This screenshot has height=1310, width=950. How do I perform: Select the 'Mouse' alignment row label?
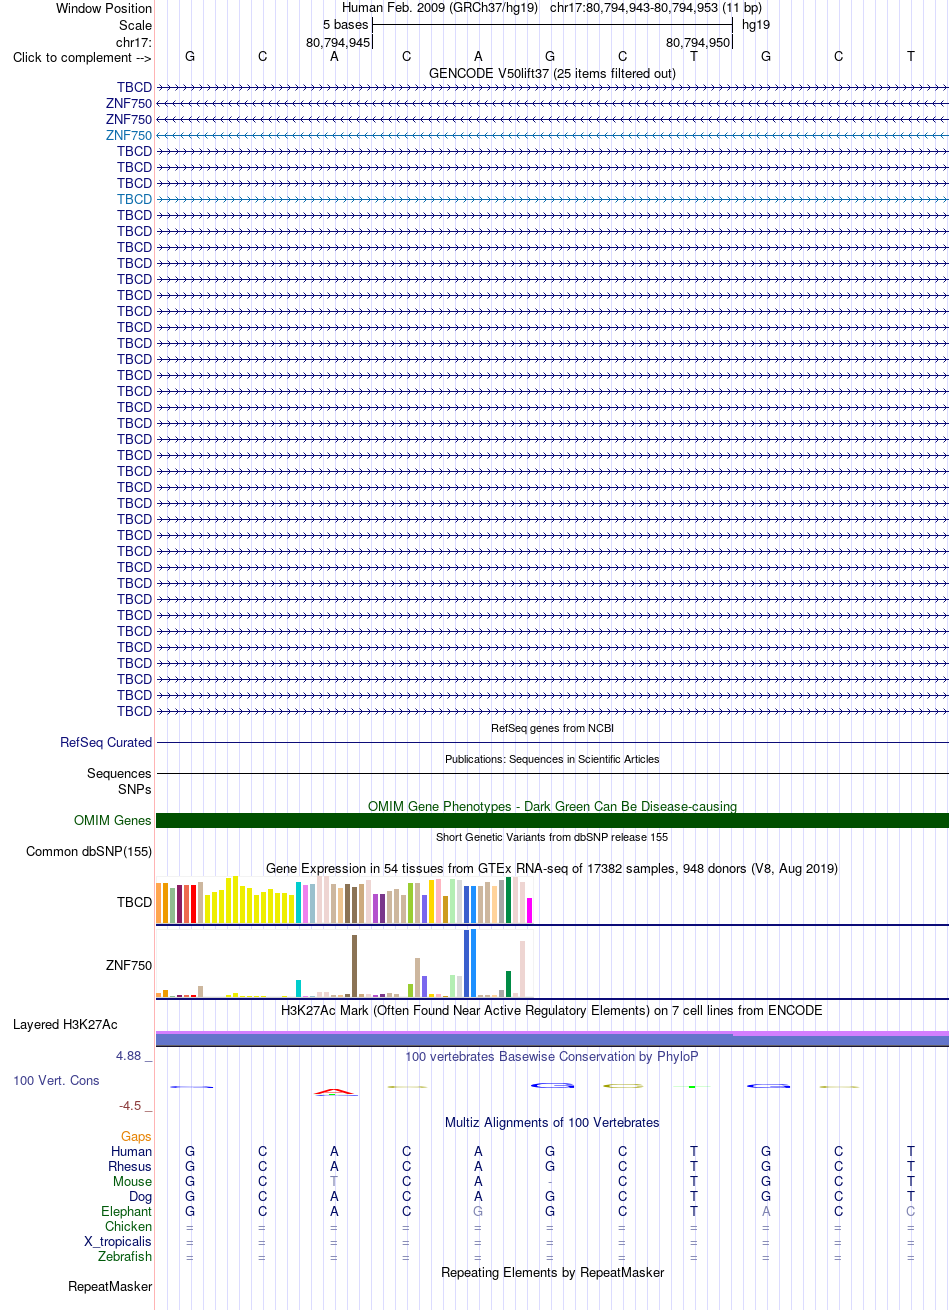pyautogui.click(x=133, y=1182)
